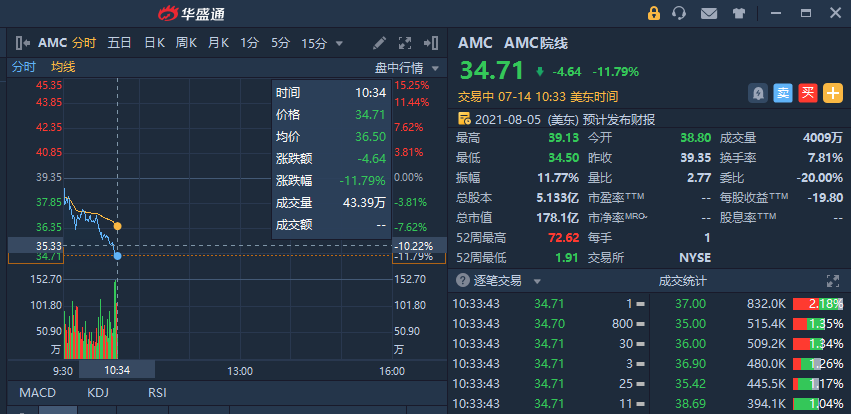The width and height of the screenshot is (851, 414).
Task: Select the MACD indicator tab
Action: pyautogui.click(x=37, y=393)
